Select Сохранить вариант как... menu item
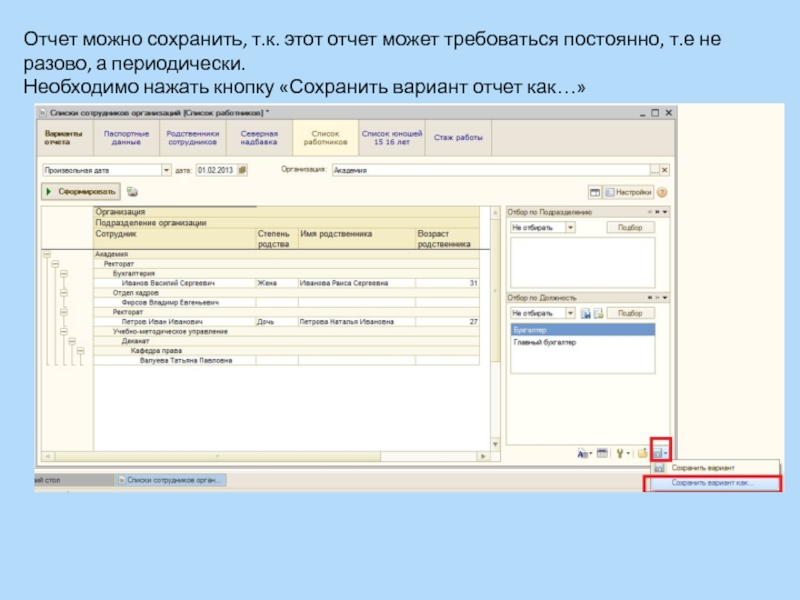800x600 pixels. pyautogui.click(x=712, y=483)
